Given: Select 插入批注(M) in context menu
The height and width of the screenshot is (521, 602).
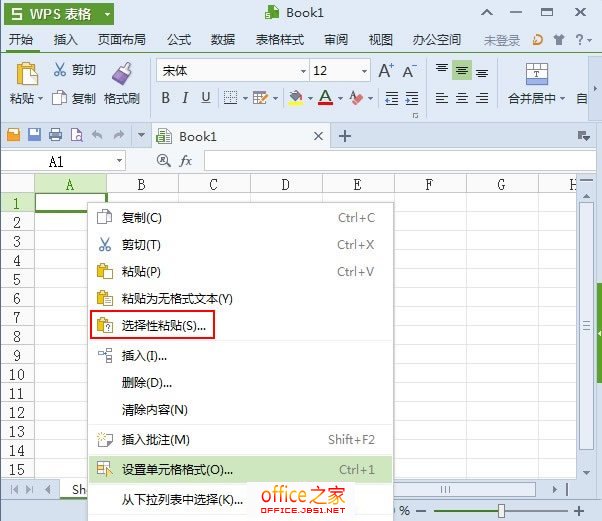Looking at the screenshot, I should click(240, 440).
